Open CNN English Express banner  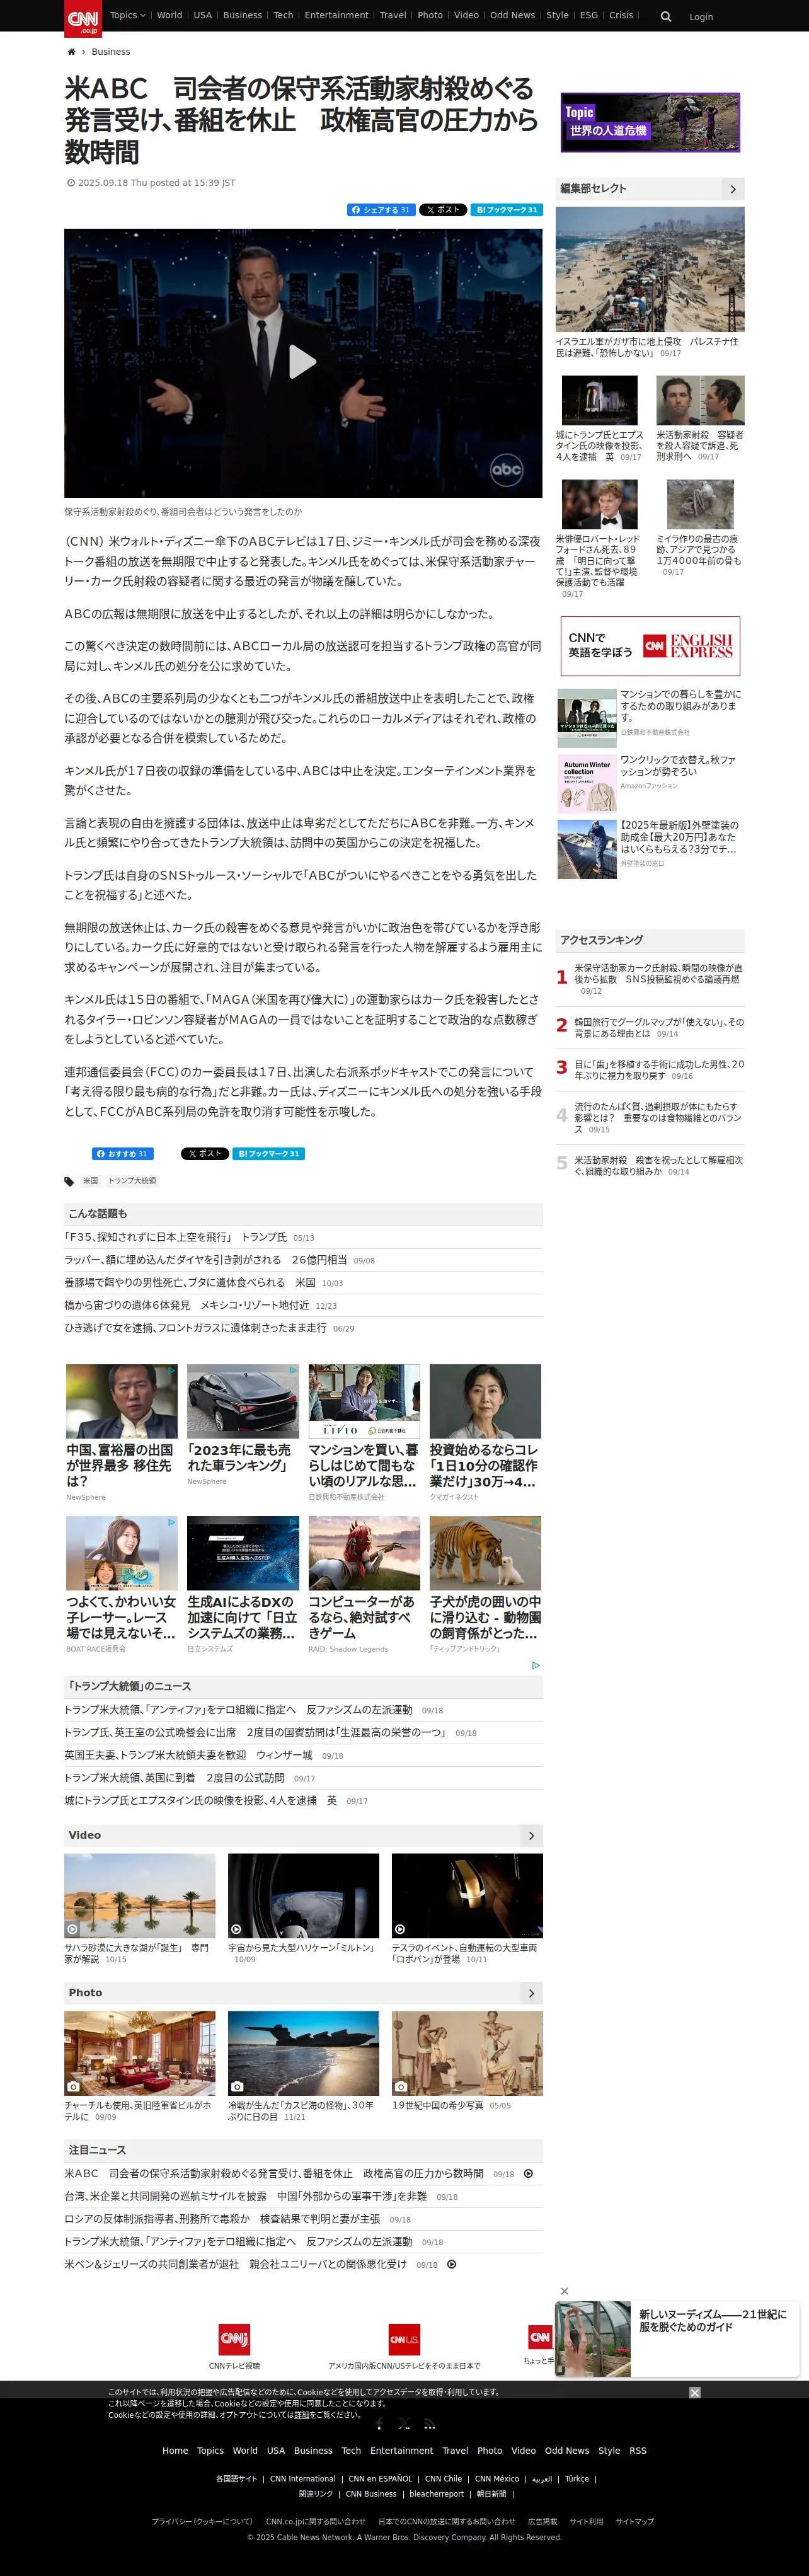[650, 646]
